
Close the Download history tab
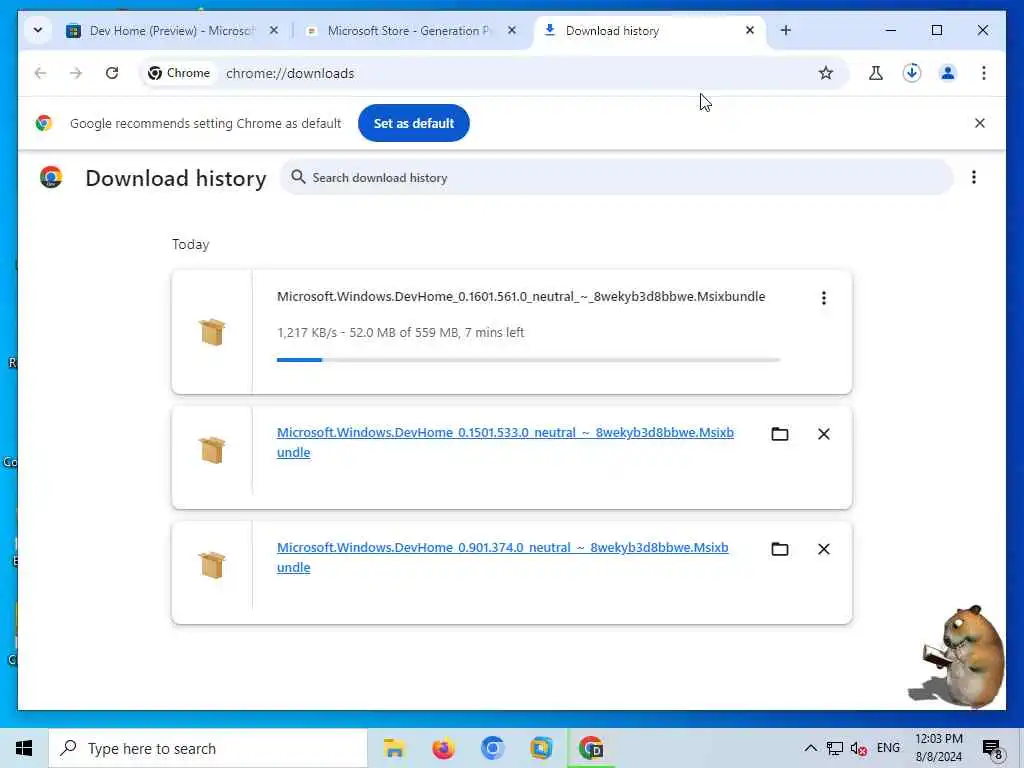pyautogui.click(x=750, y=30)
